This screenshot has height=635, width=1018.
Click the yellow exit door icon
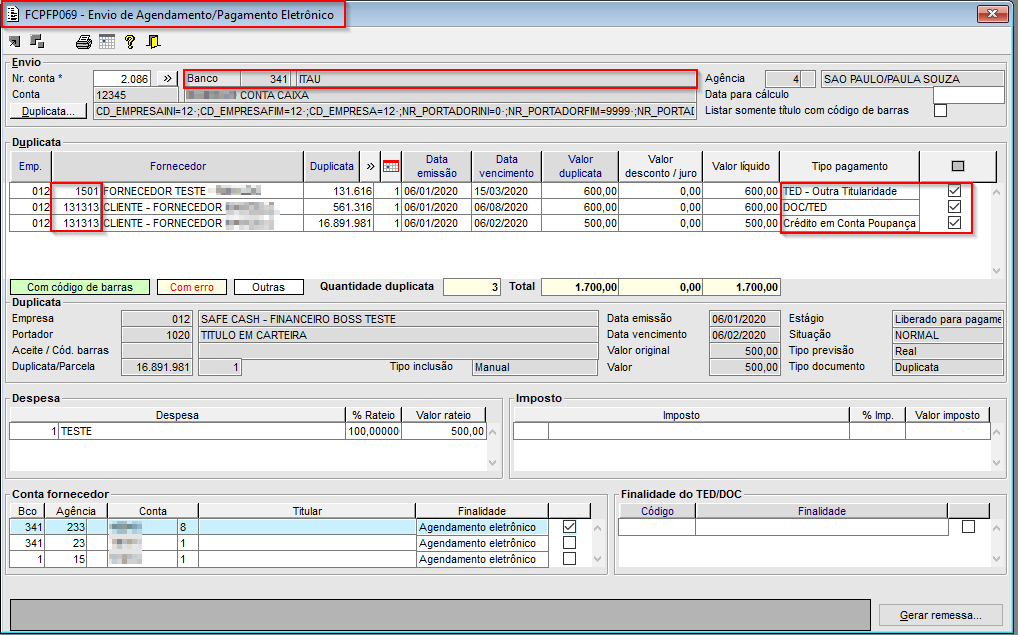(153, 42)
